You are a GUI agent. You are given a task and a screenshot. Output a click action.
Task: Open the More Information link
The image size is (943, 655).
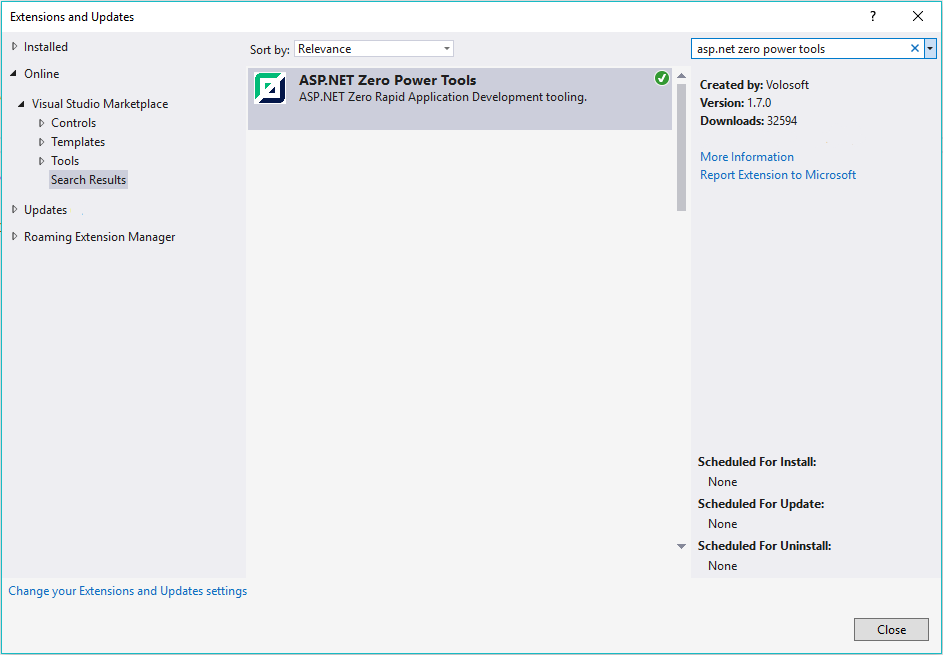[x=747, y=156]
